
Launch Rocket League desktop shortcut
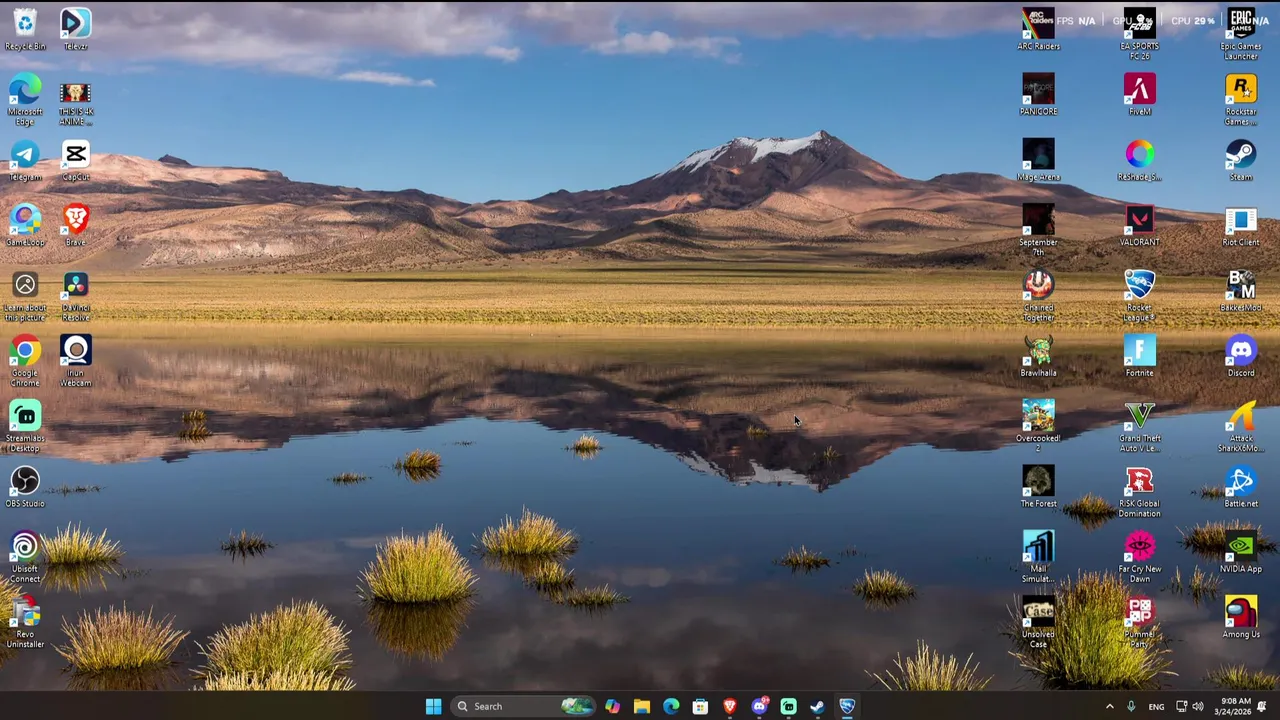(1139, 295)
